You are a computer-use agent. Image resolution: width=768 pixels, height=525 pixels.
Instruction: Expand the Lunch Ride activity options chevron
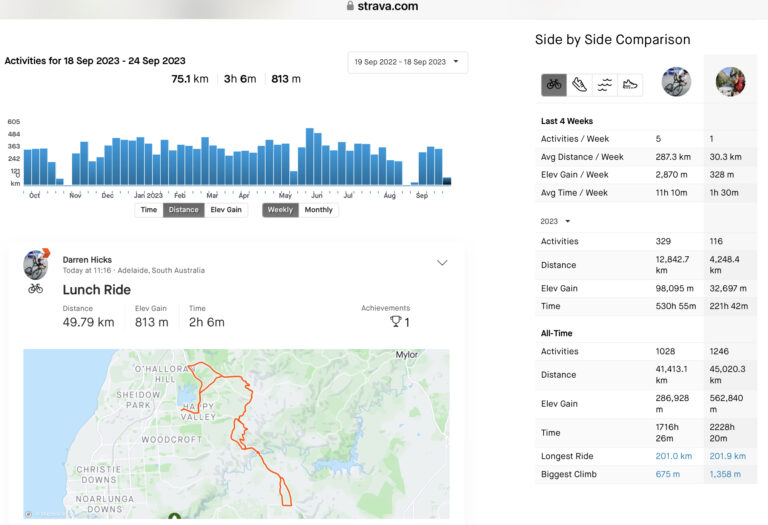coord(442,263)
